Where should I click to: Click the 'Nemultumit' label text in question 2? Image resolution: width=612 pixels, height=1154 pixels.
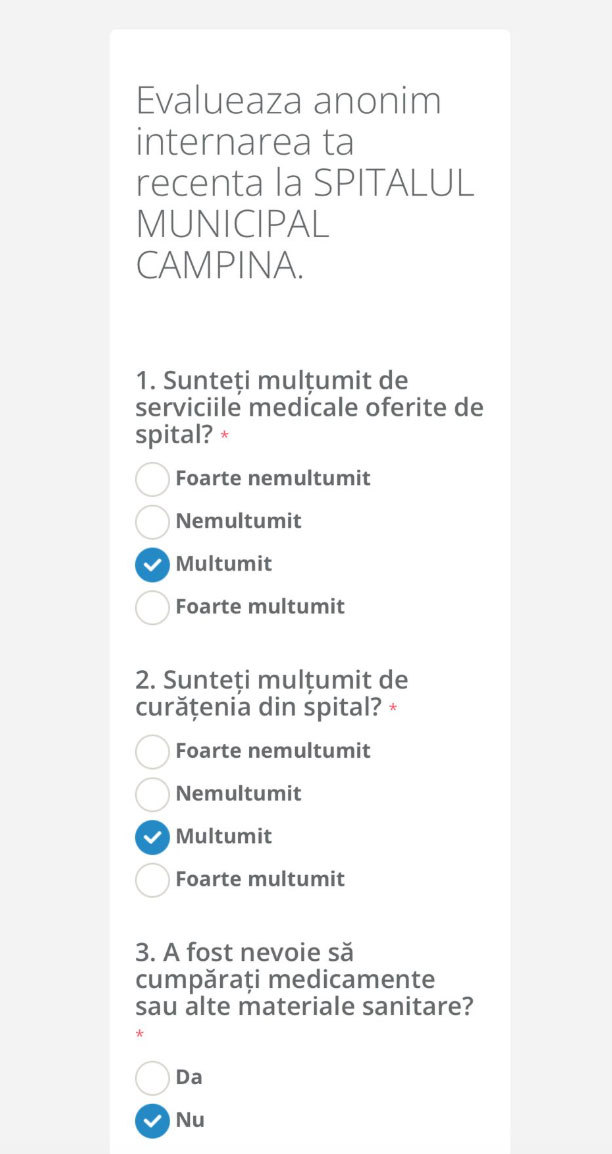tap(238, 793)
